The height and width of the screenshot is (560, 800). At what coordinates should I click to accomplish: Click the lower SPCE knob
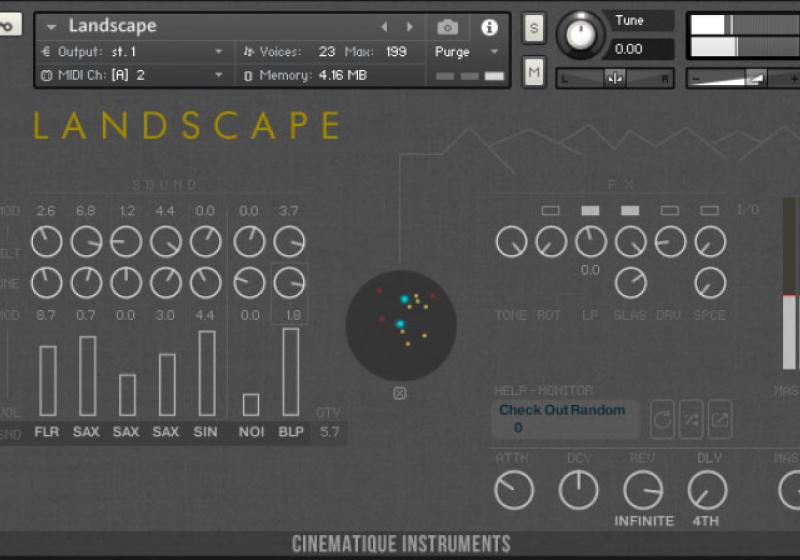(710, 283)
